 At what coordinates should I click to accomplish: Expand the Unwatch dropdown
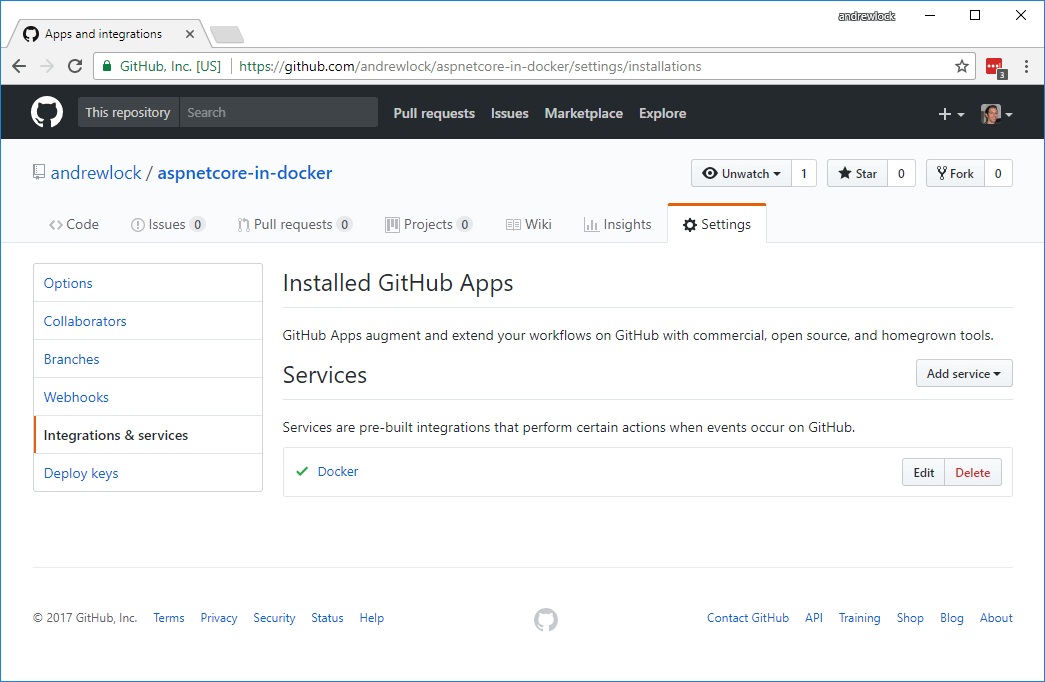point(741,173)
